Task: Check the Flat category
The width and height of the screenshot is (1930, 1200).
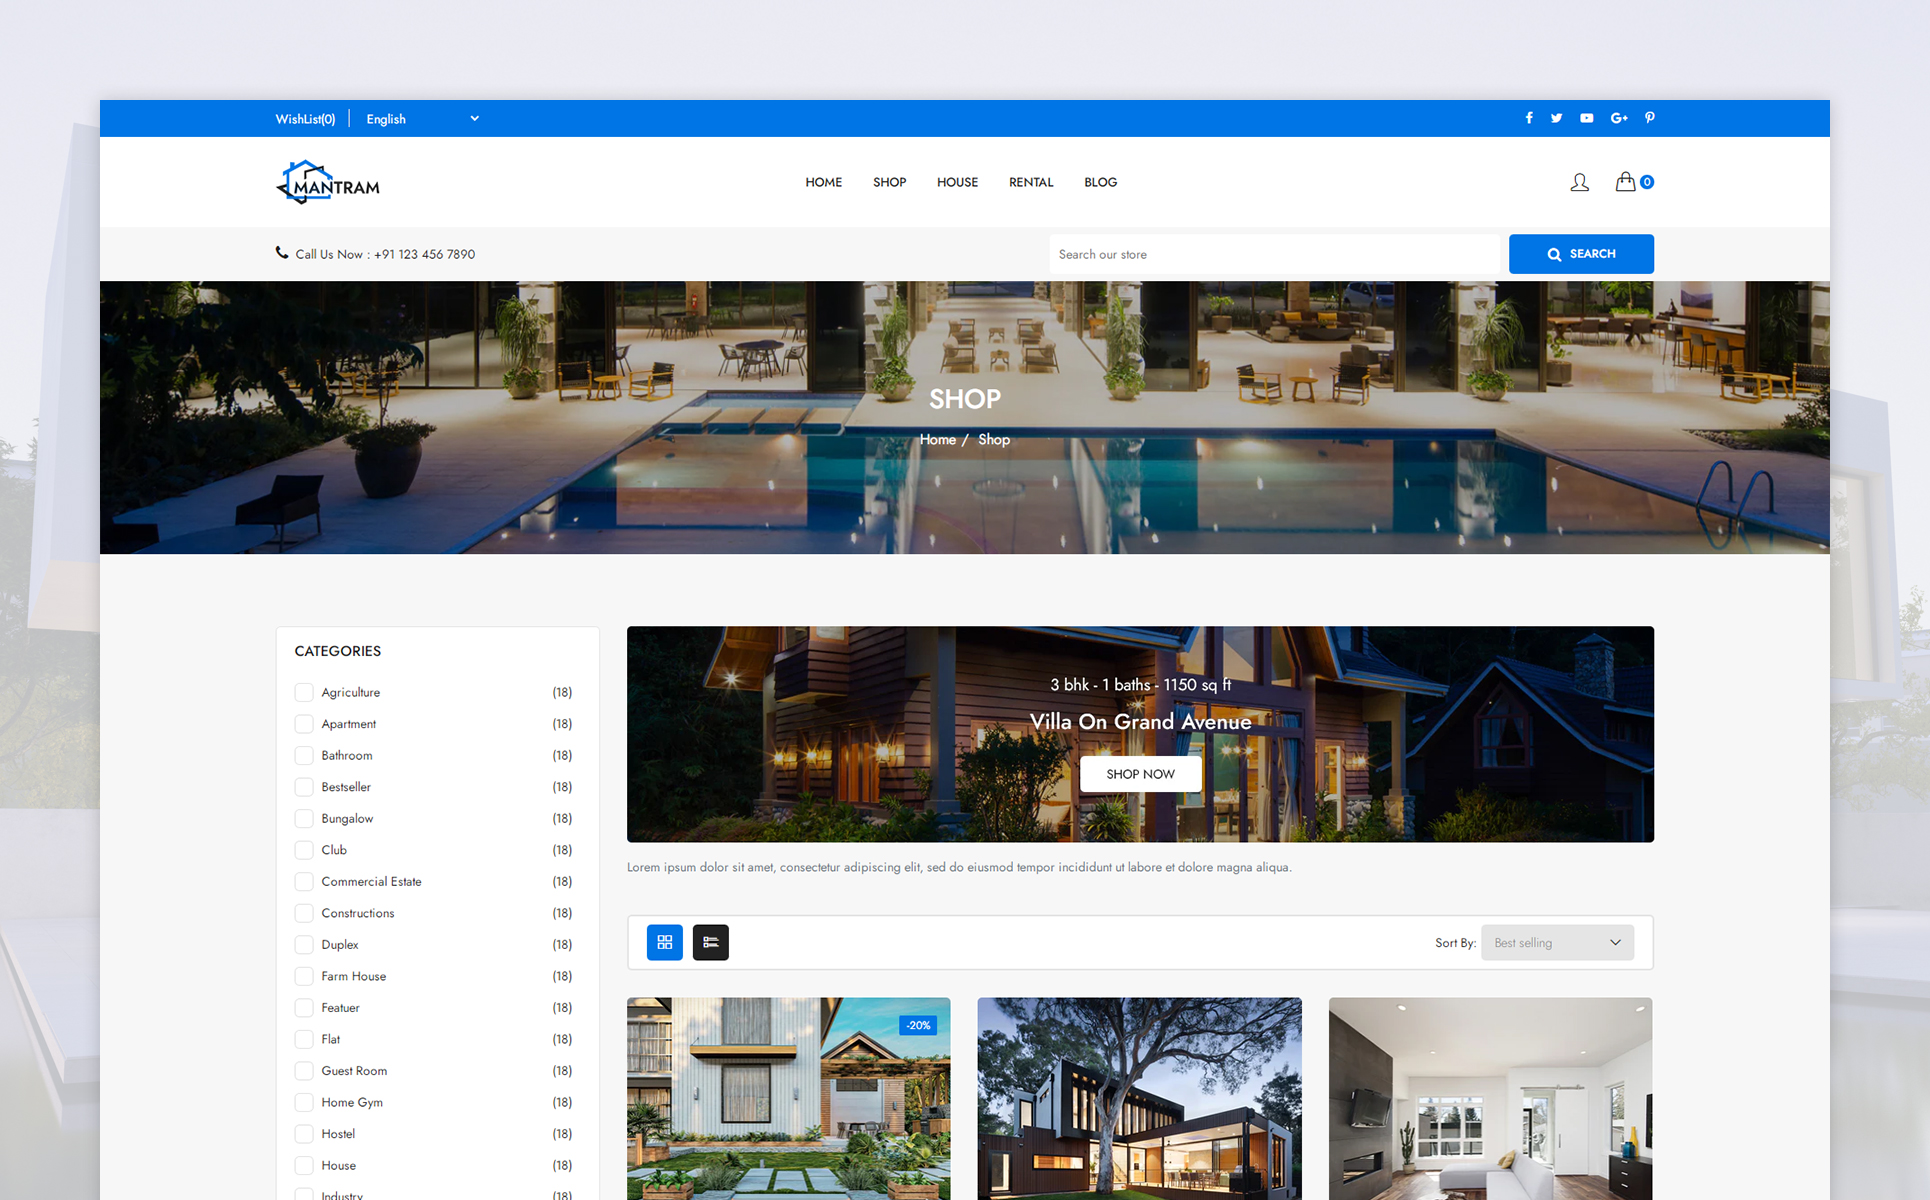Action: [304, 1039]
